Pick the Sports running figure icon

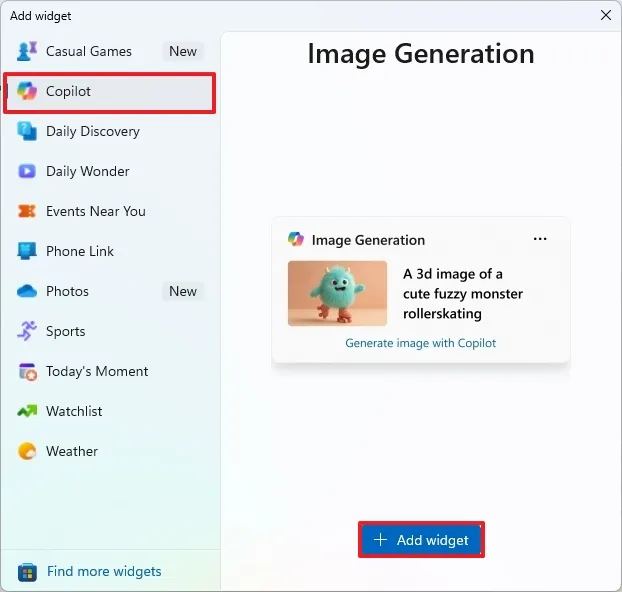[27, 331]
